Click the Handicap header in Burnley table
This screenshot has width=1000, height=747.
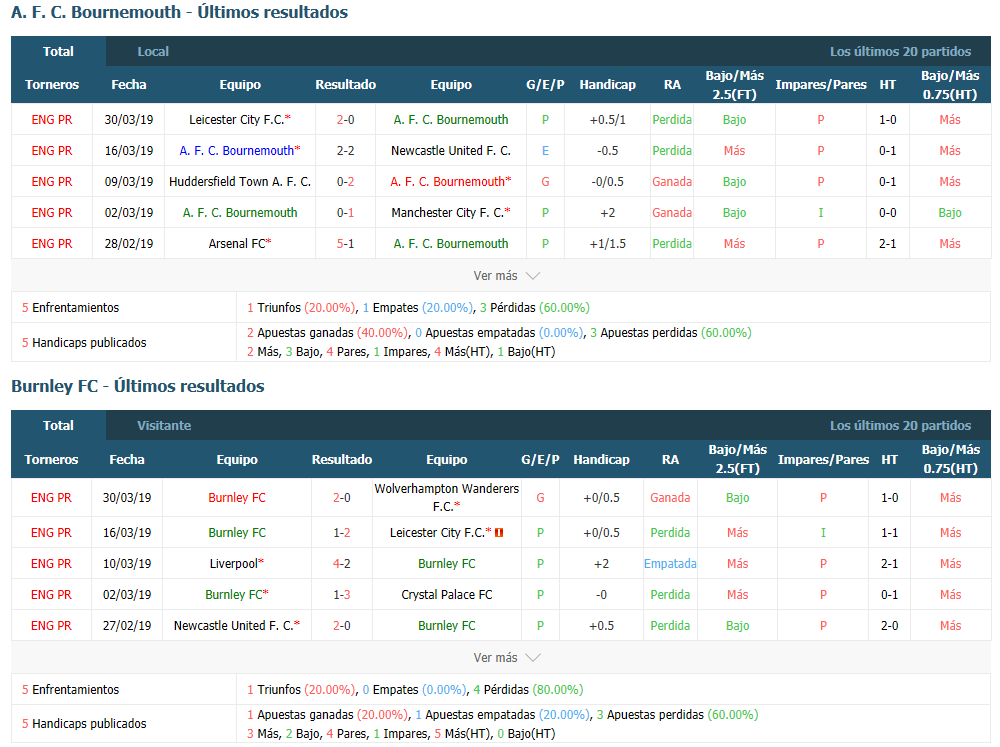pos(601,459)
